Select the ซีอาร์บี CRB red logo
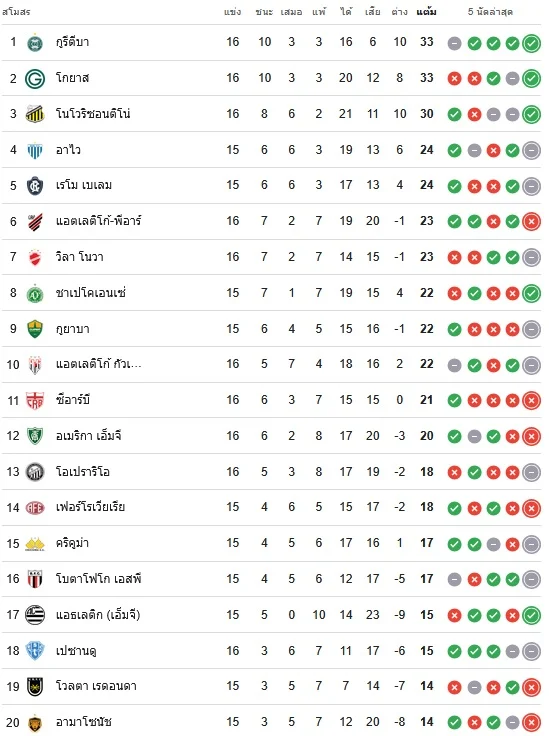This screenshot has width=549, height=736. tap(35, 400)
